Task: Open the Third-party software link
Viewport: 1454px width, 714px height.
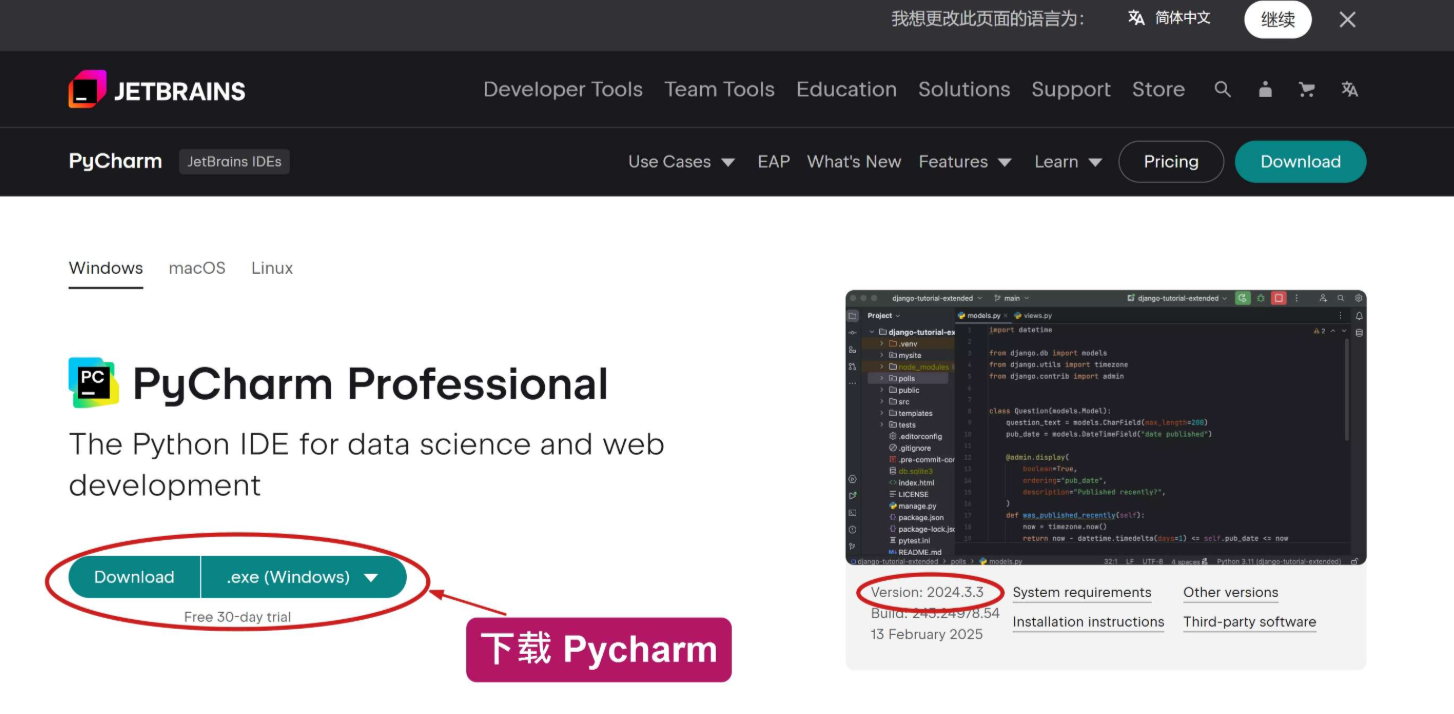Action: [1250, 622]
